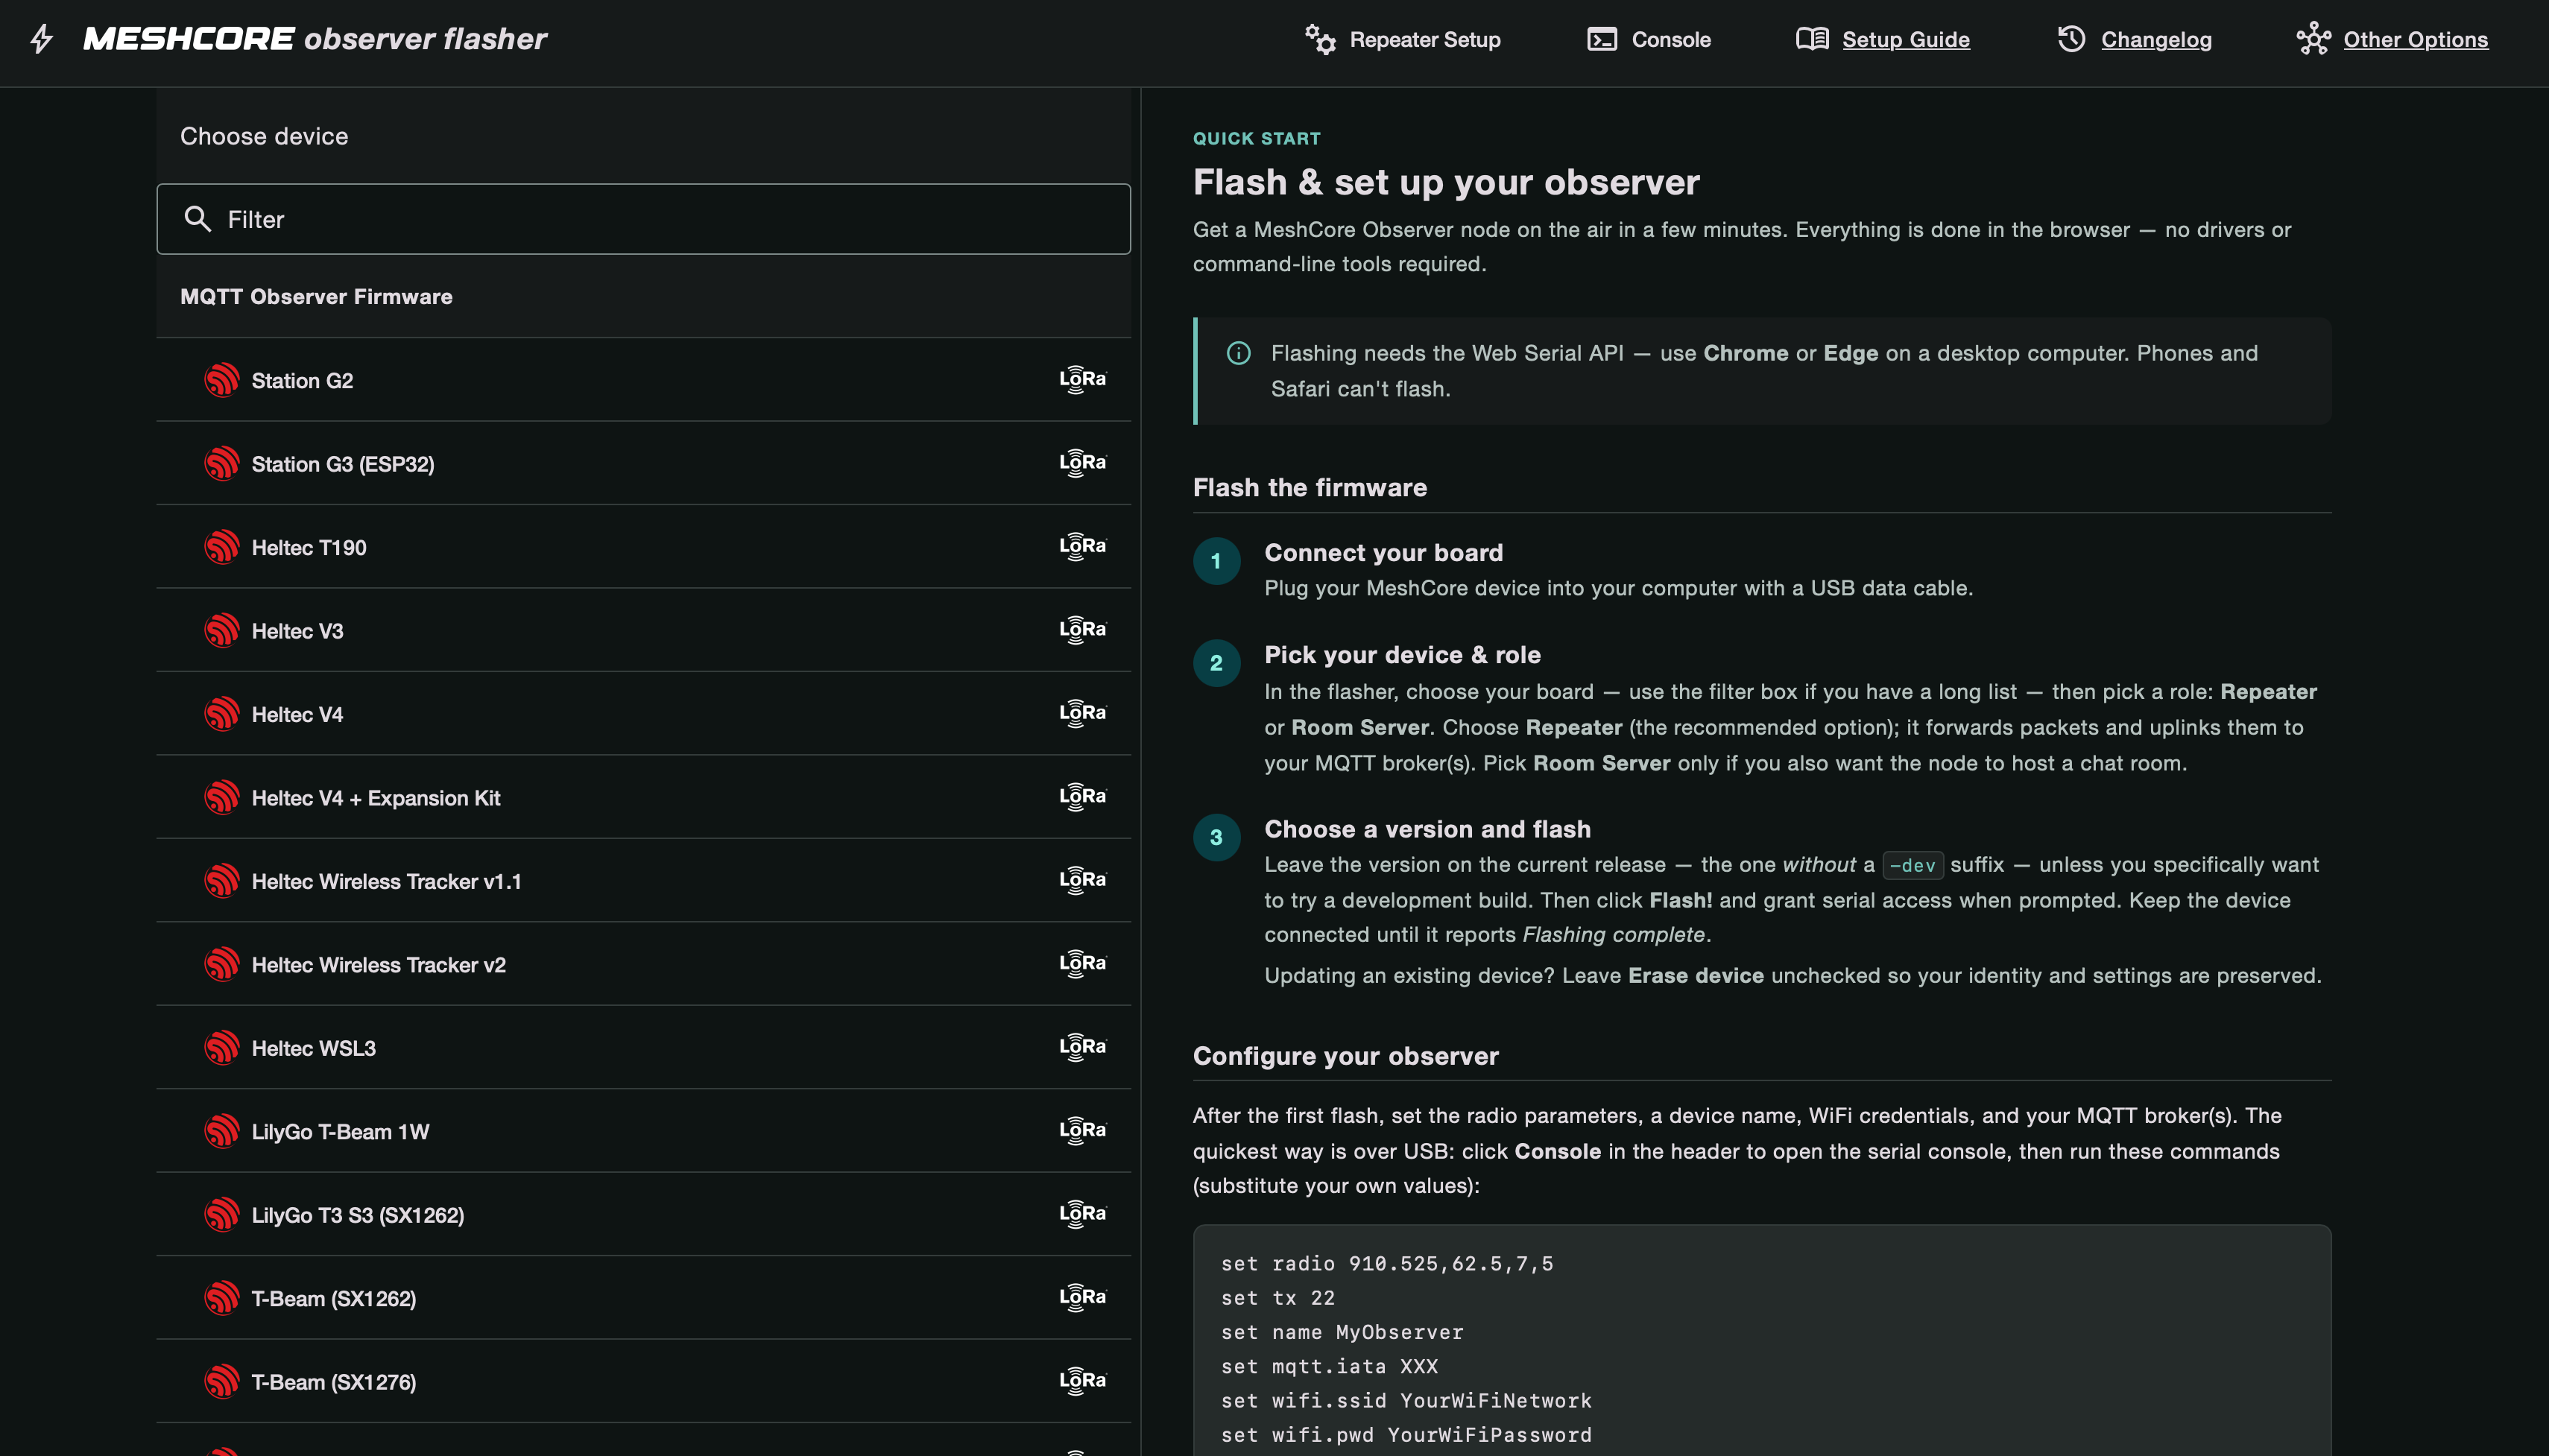Click the Espressif icon beside Heltec V3

[x=222, y=630]
